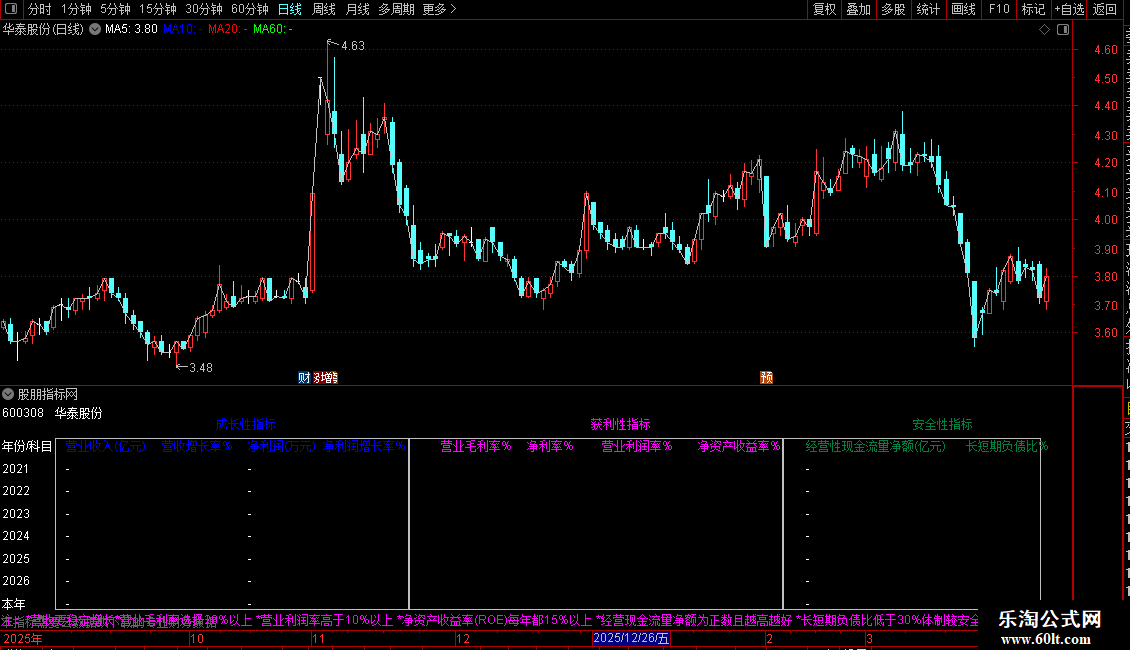Click the 华泰股份(日线) chart title
Viewport: 1130px width, 650px height.
[43, 30]
